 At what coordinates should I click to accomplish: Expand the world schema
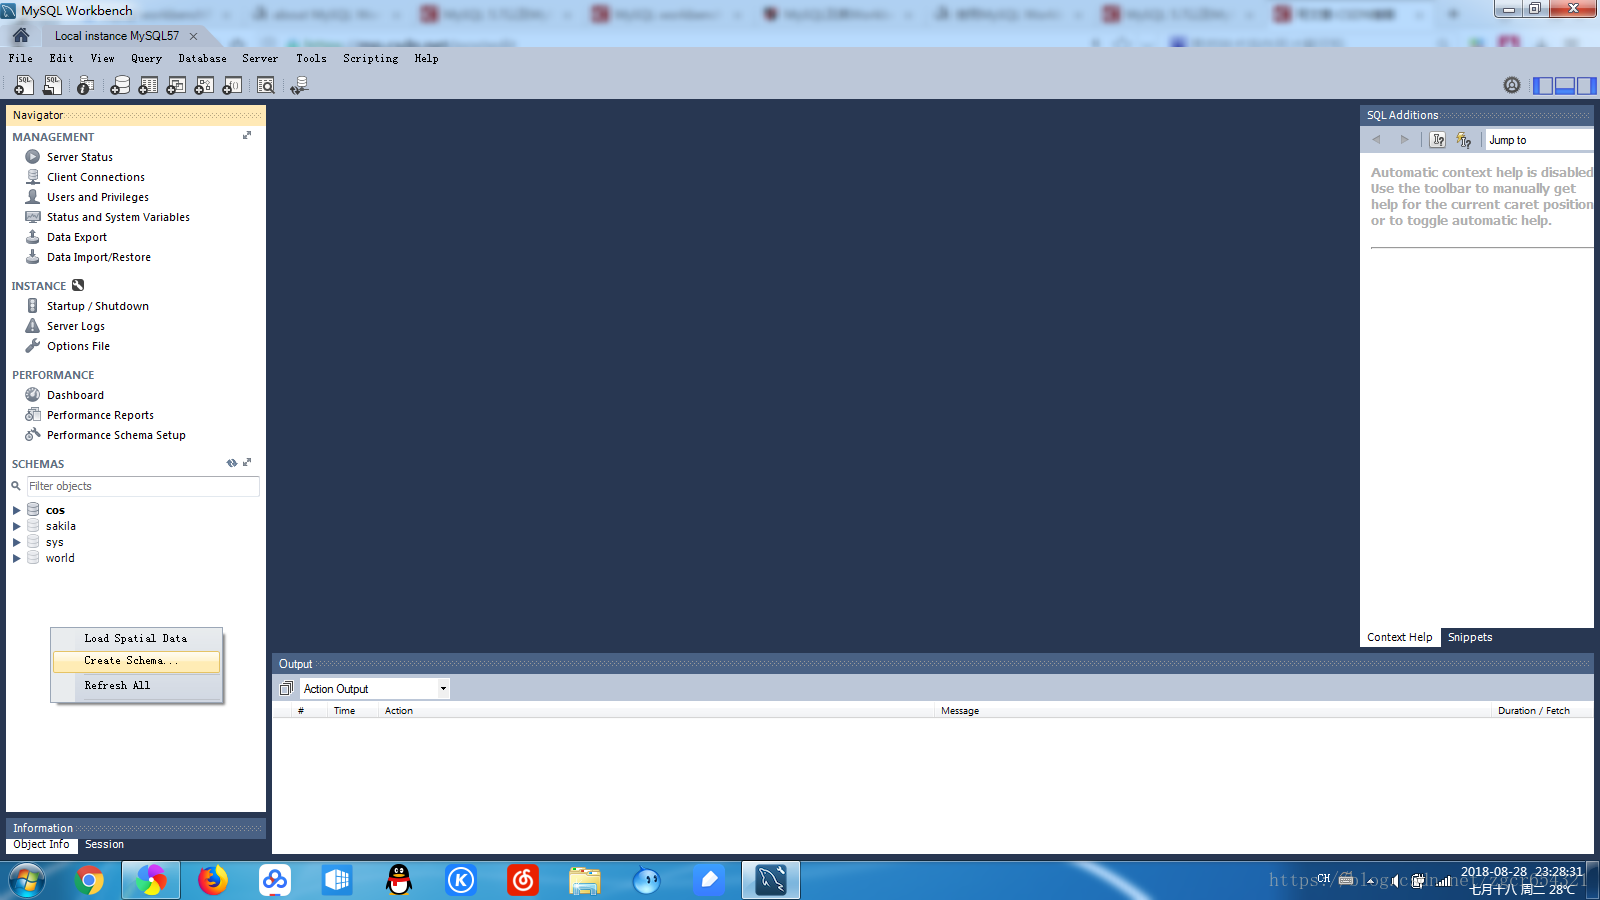16,558
